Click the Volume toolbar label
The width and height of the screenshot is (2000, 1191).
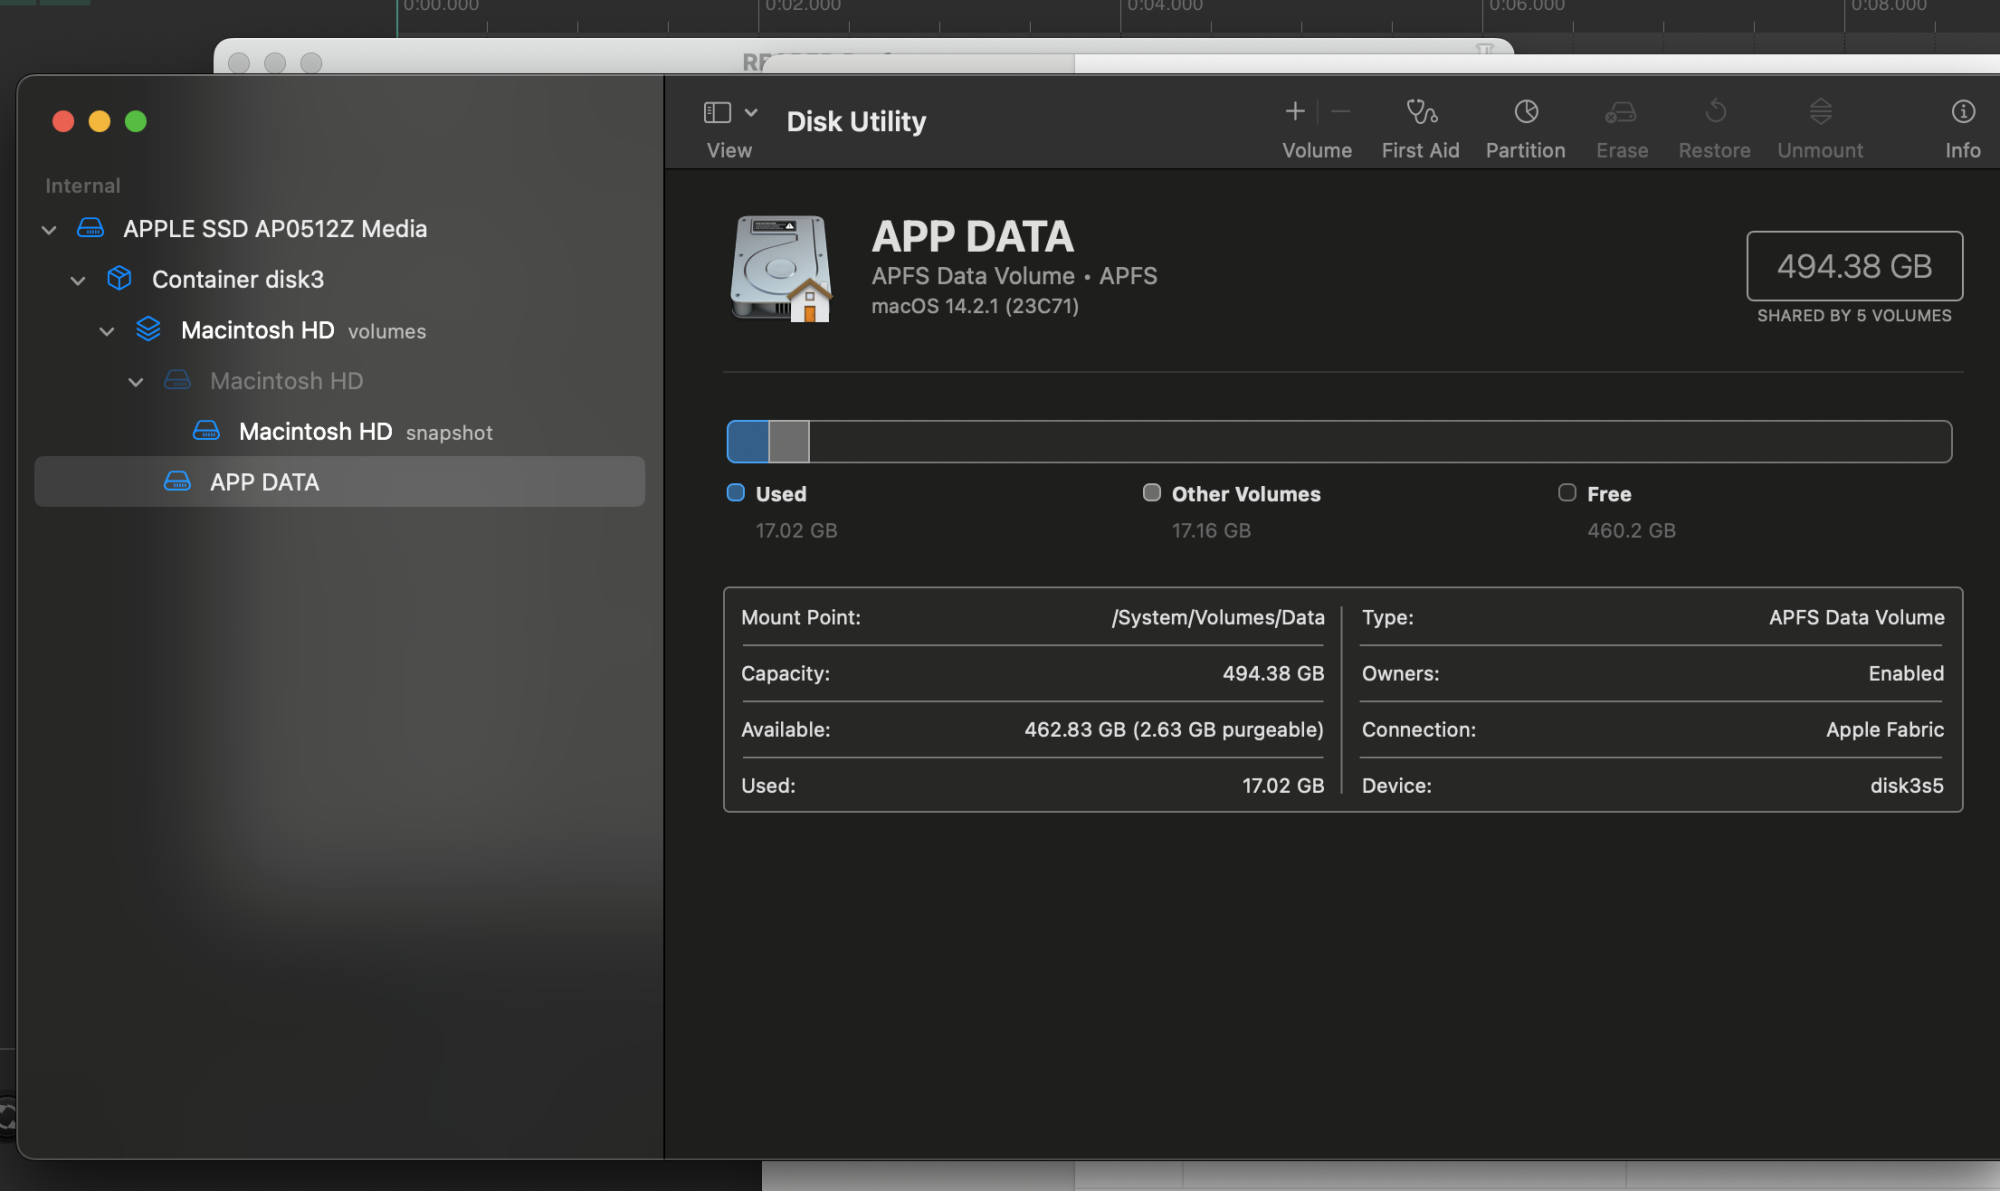coord(1317,150)
